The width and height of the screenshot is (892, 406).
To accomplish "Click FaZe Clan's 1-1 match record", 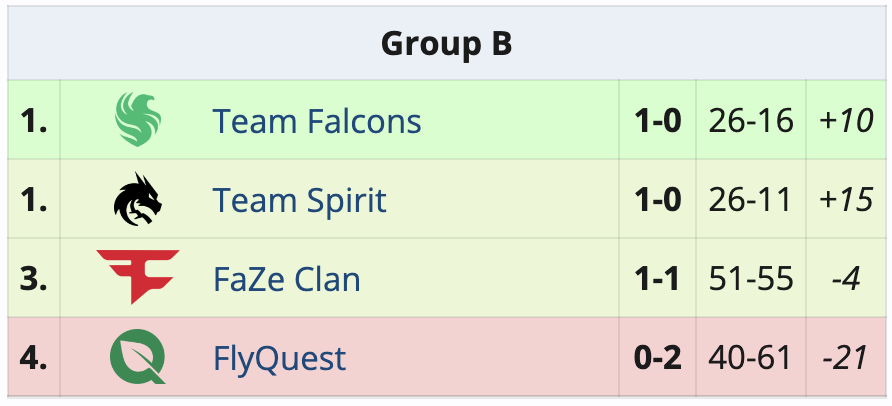I will [658, 279].
